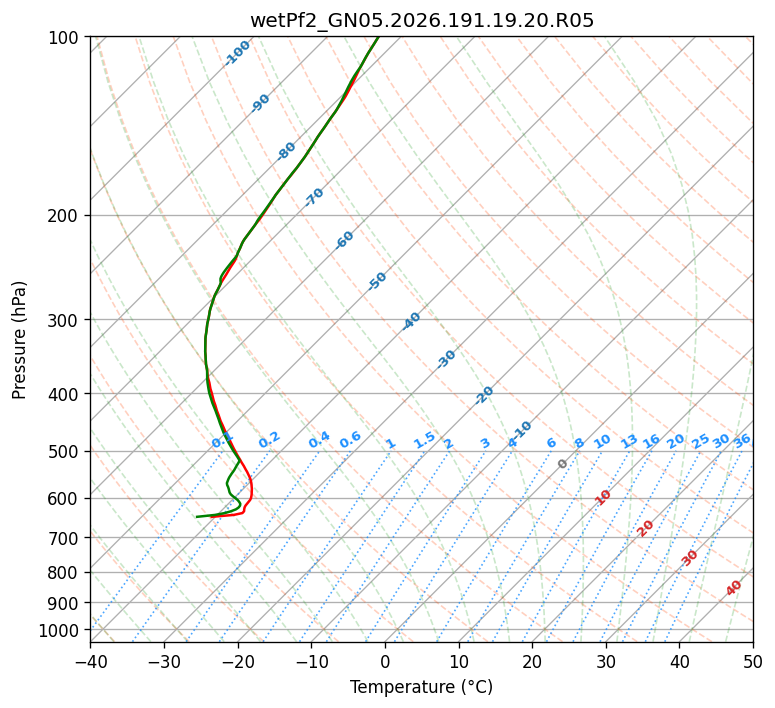
Task: Click the 36 mixing ratio label
Action: click(742, 441)
